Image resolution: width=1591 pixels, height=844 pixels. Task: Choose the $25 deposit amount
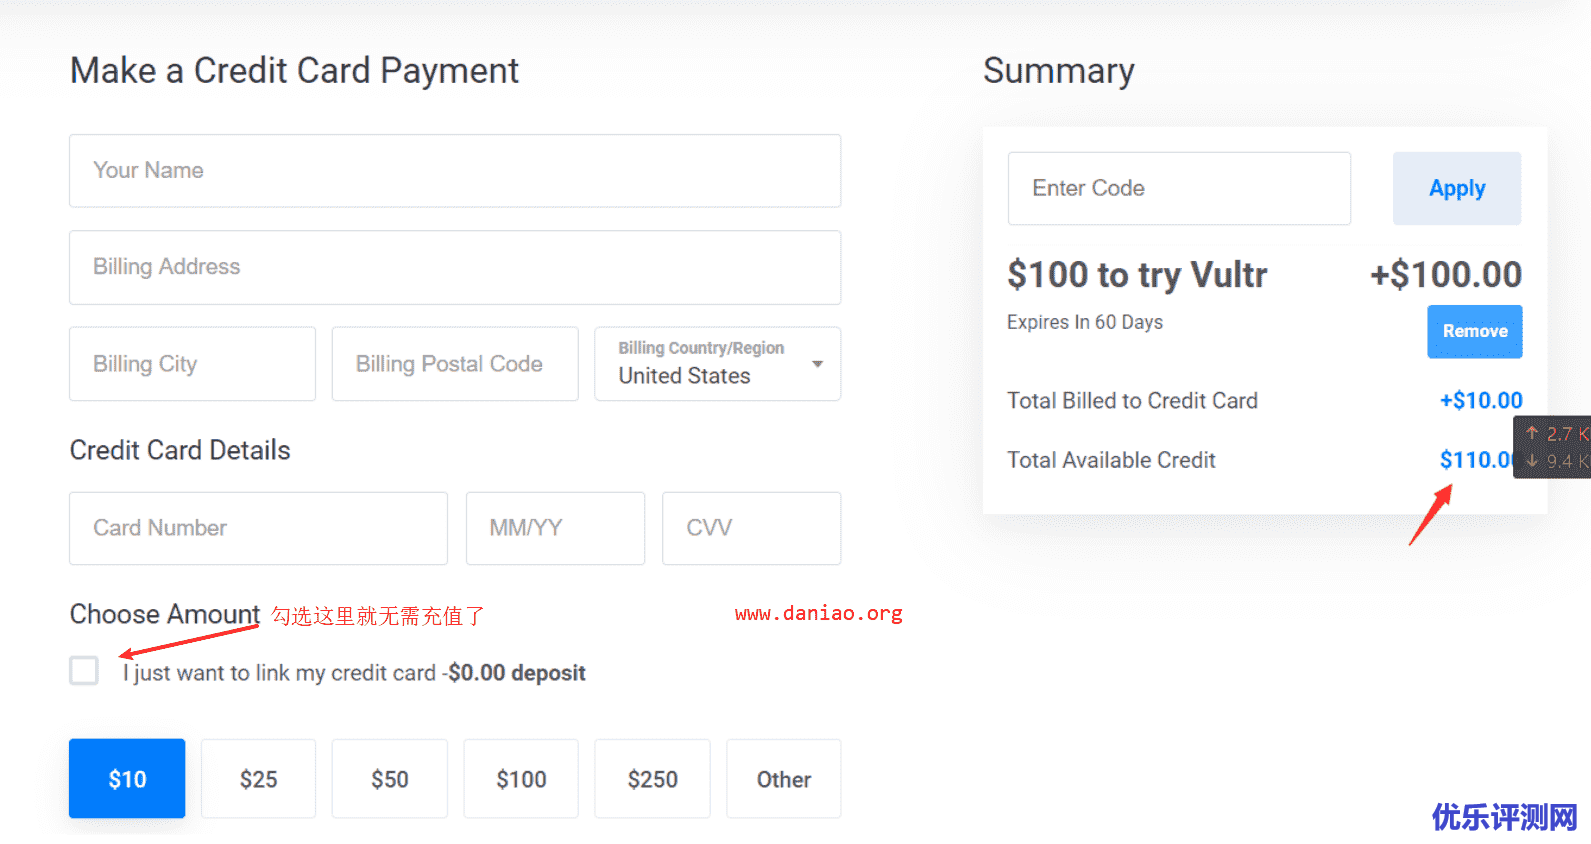[x=258, y=779]
